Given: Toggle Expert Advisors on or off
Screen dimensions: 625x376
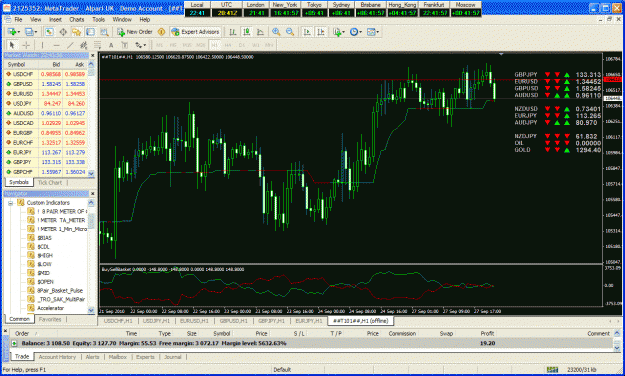Looking at the screenshot, I should (x=195, y=32).
